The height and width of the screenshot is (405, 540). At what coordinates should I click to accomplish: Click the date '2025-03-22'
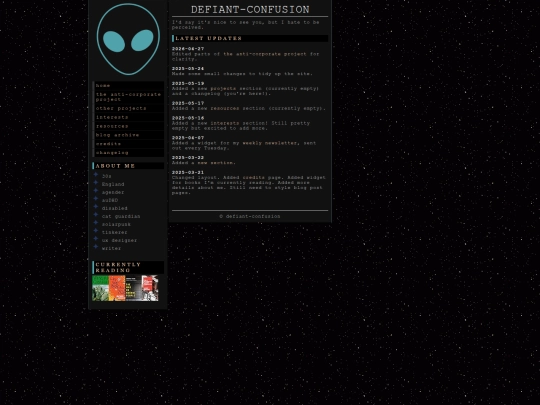click(x=188, y=158)
